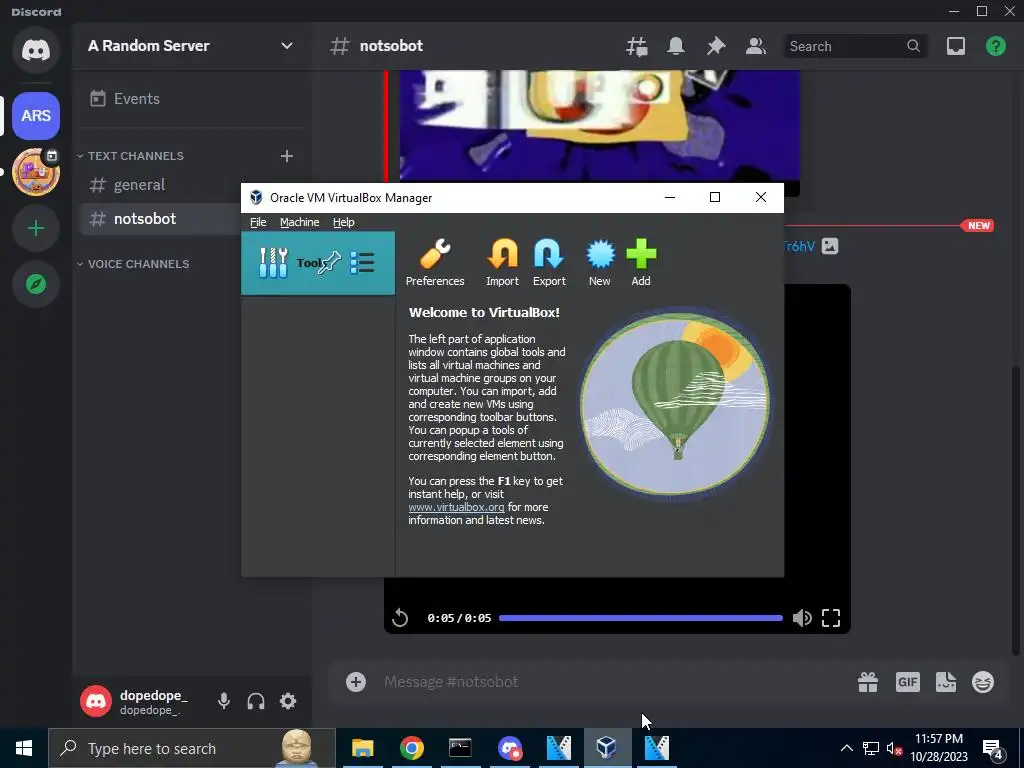The height and width of the screenshot is (768, 1024).
Task: Mute the video volume
Action: tap(802, 618)
